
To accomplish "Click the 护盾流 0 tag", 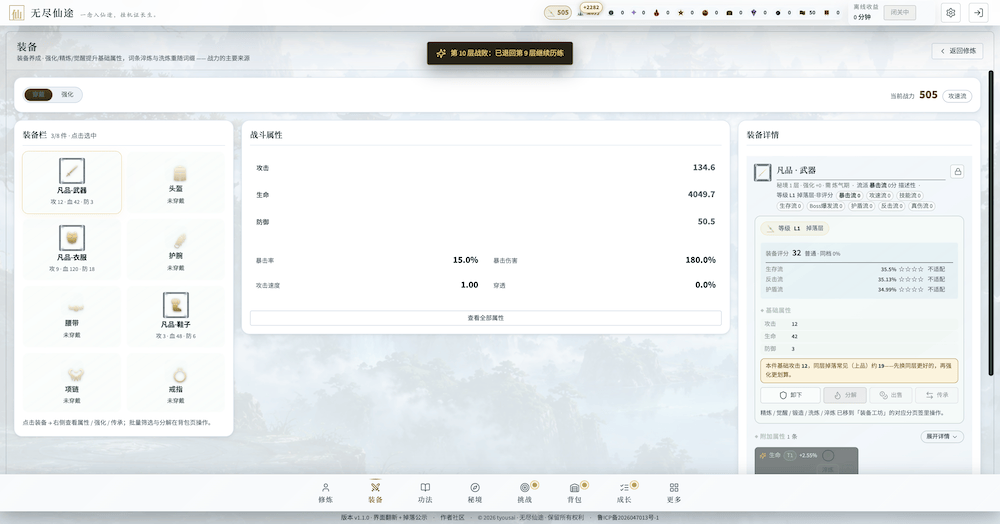I will [862, 206].
